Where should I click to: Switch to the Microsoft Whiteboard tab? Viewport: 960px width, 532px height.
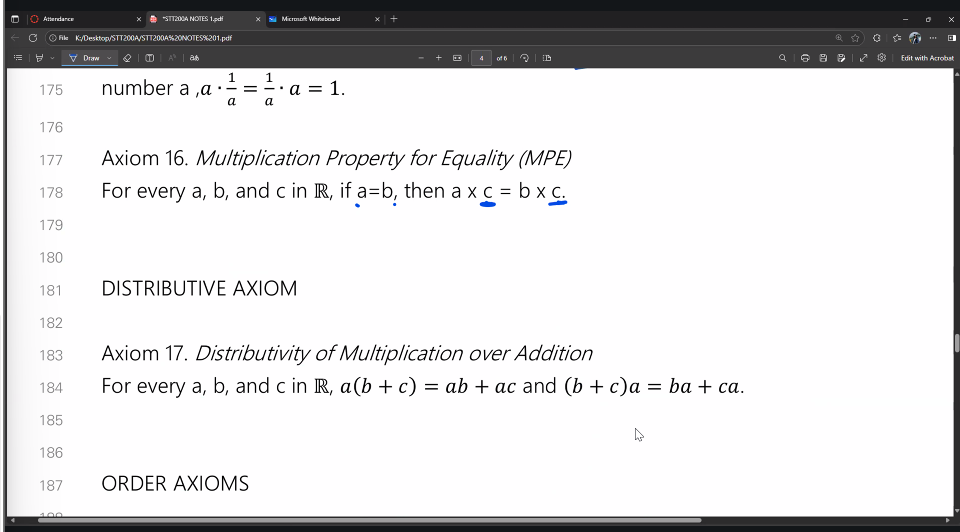click(310, 19)
